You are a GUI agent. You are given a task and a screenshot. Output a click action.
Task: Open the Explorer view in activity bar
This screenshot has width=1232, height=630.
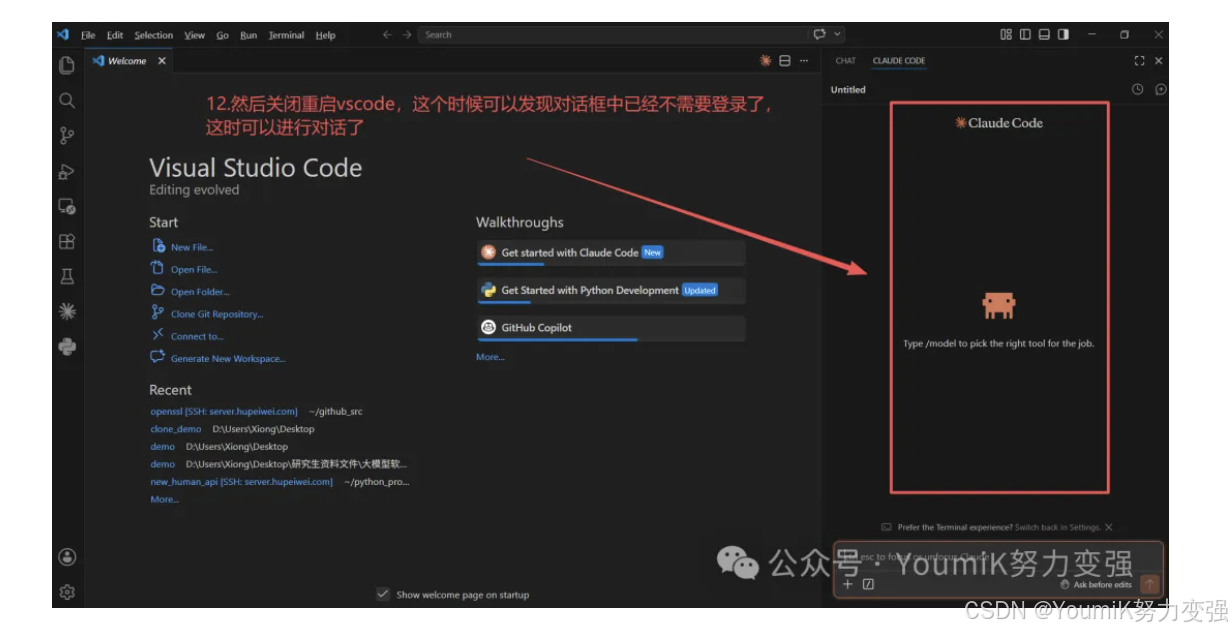67,65
